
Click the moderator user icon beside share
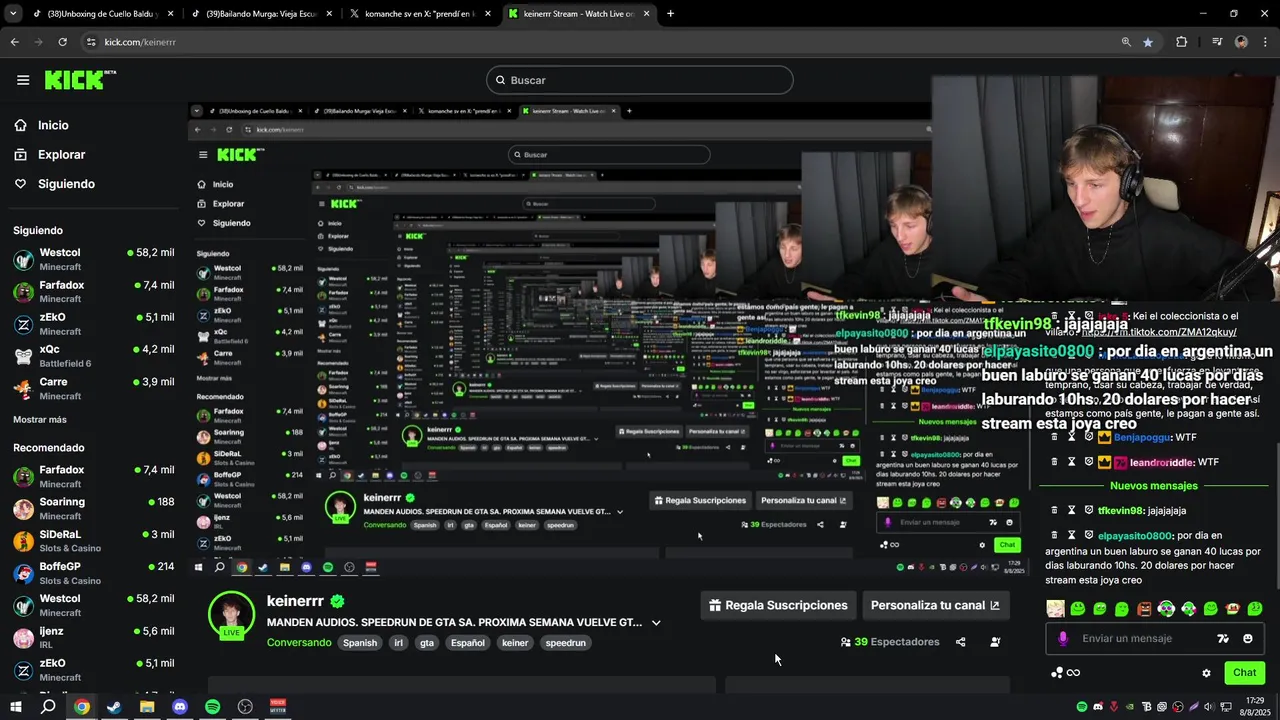click(995, 642)
